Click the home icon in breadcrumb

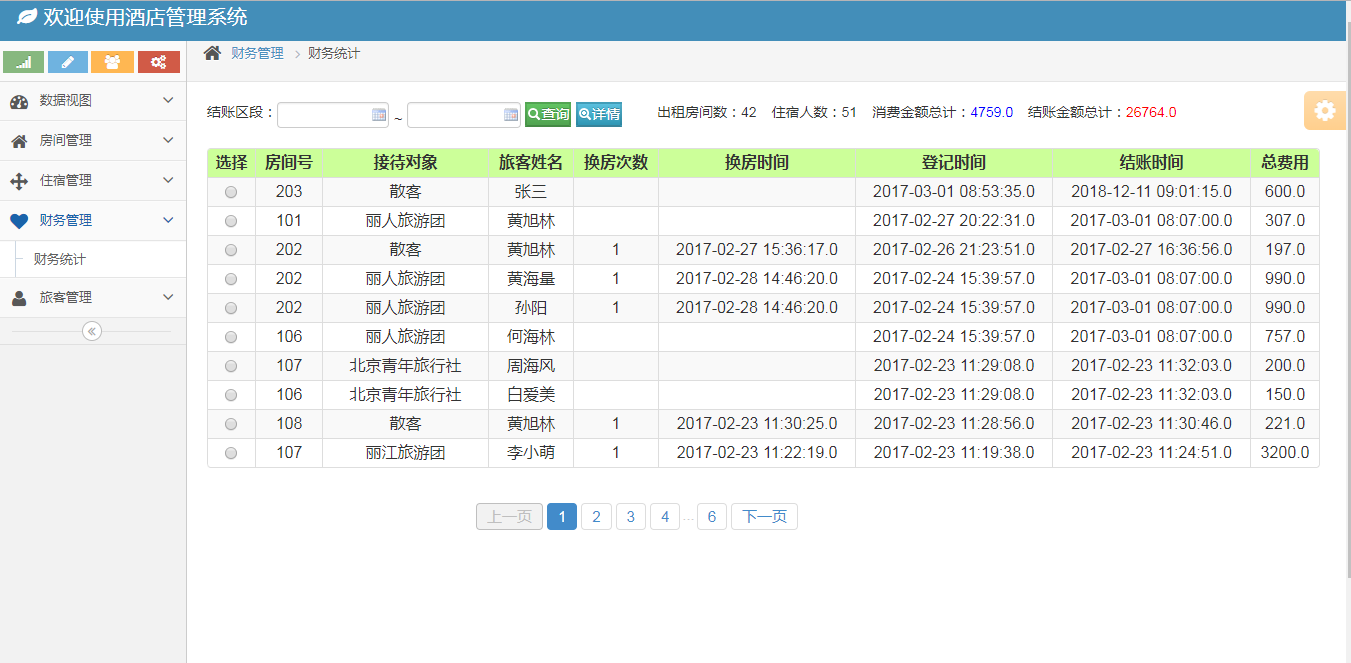click(x=212, y=53)
